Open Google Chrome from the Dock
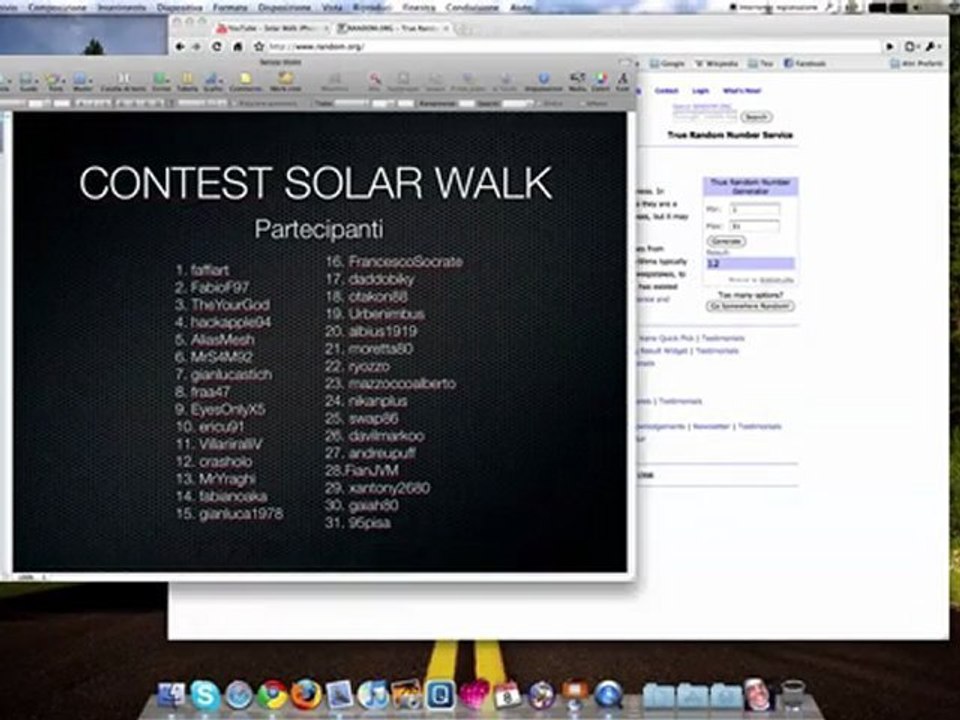The height and width of the screenshot is (720, 960). 272,696
